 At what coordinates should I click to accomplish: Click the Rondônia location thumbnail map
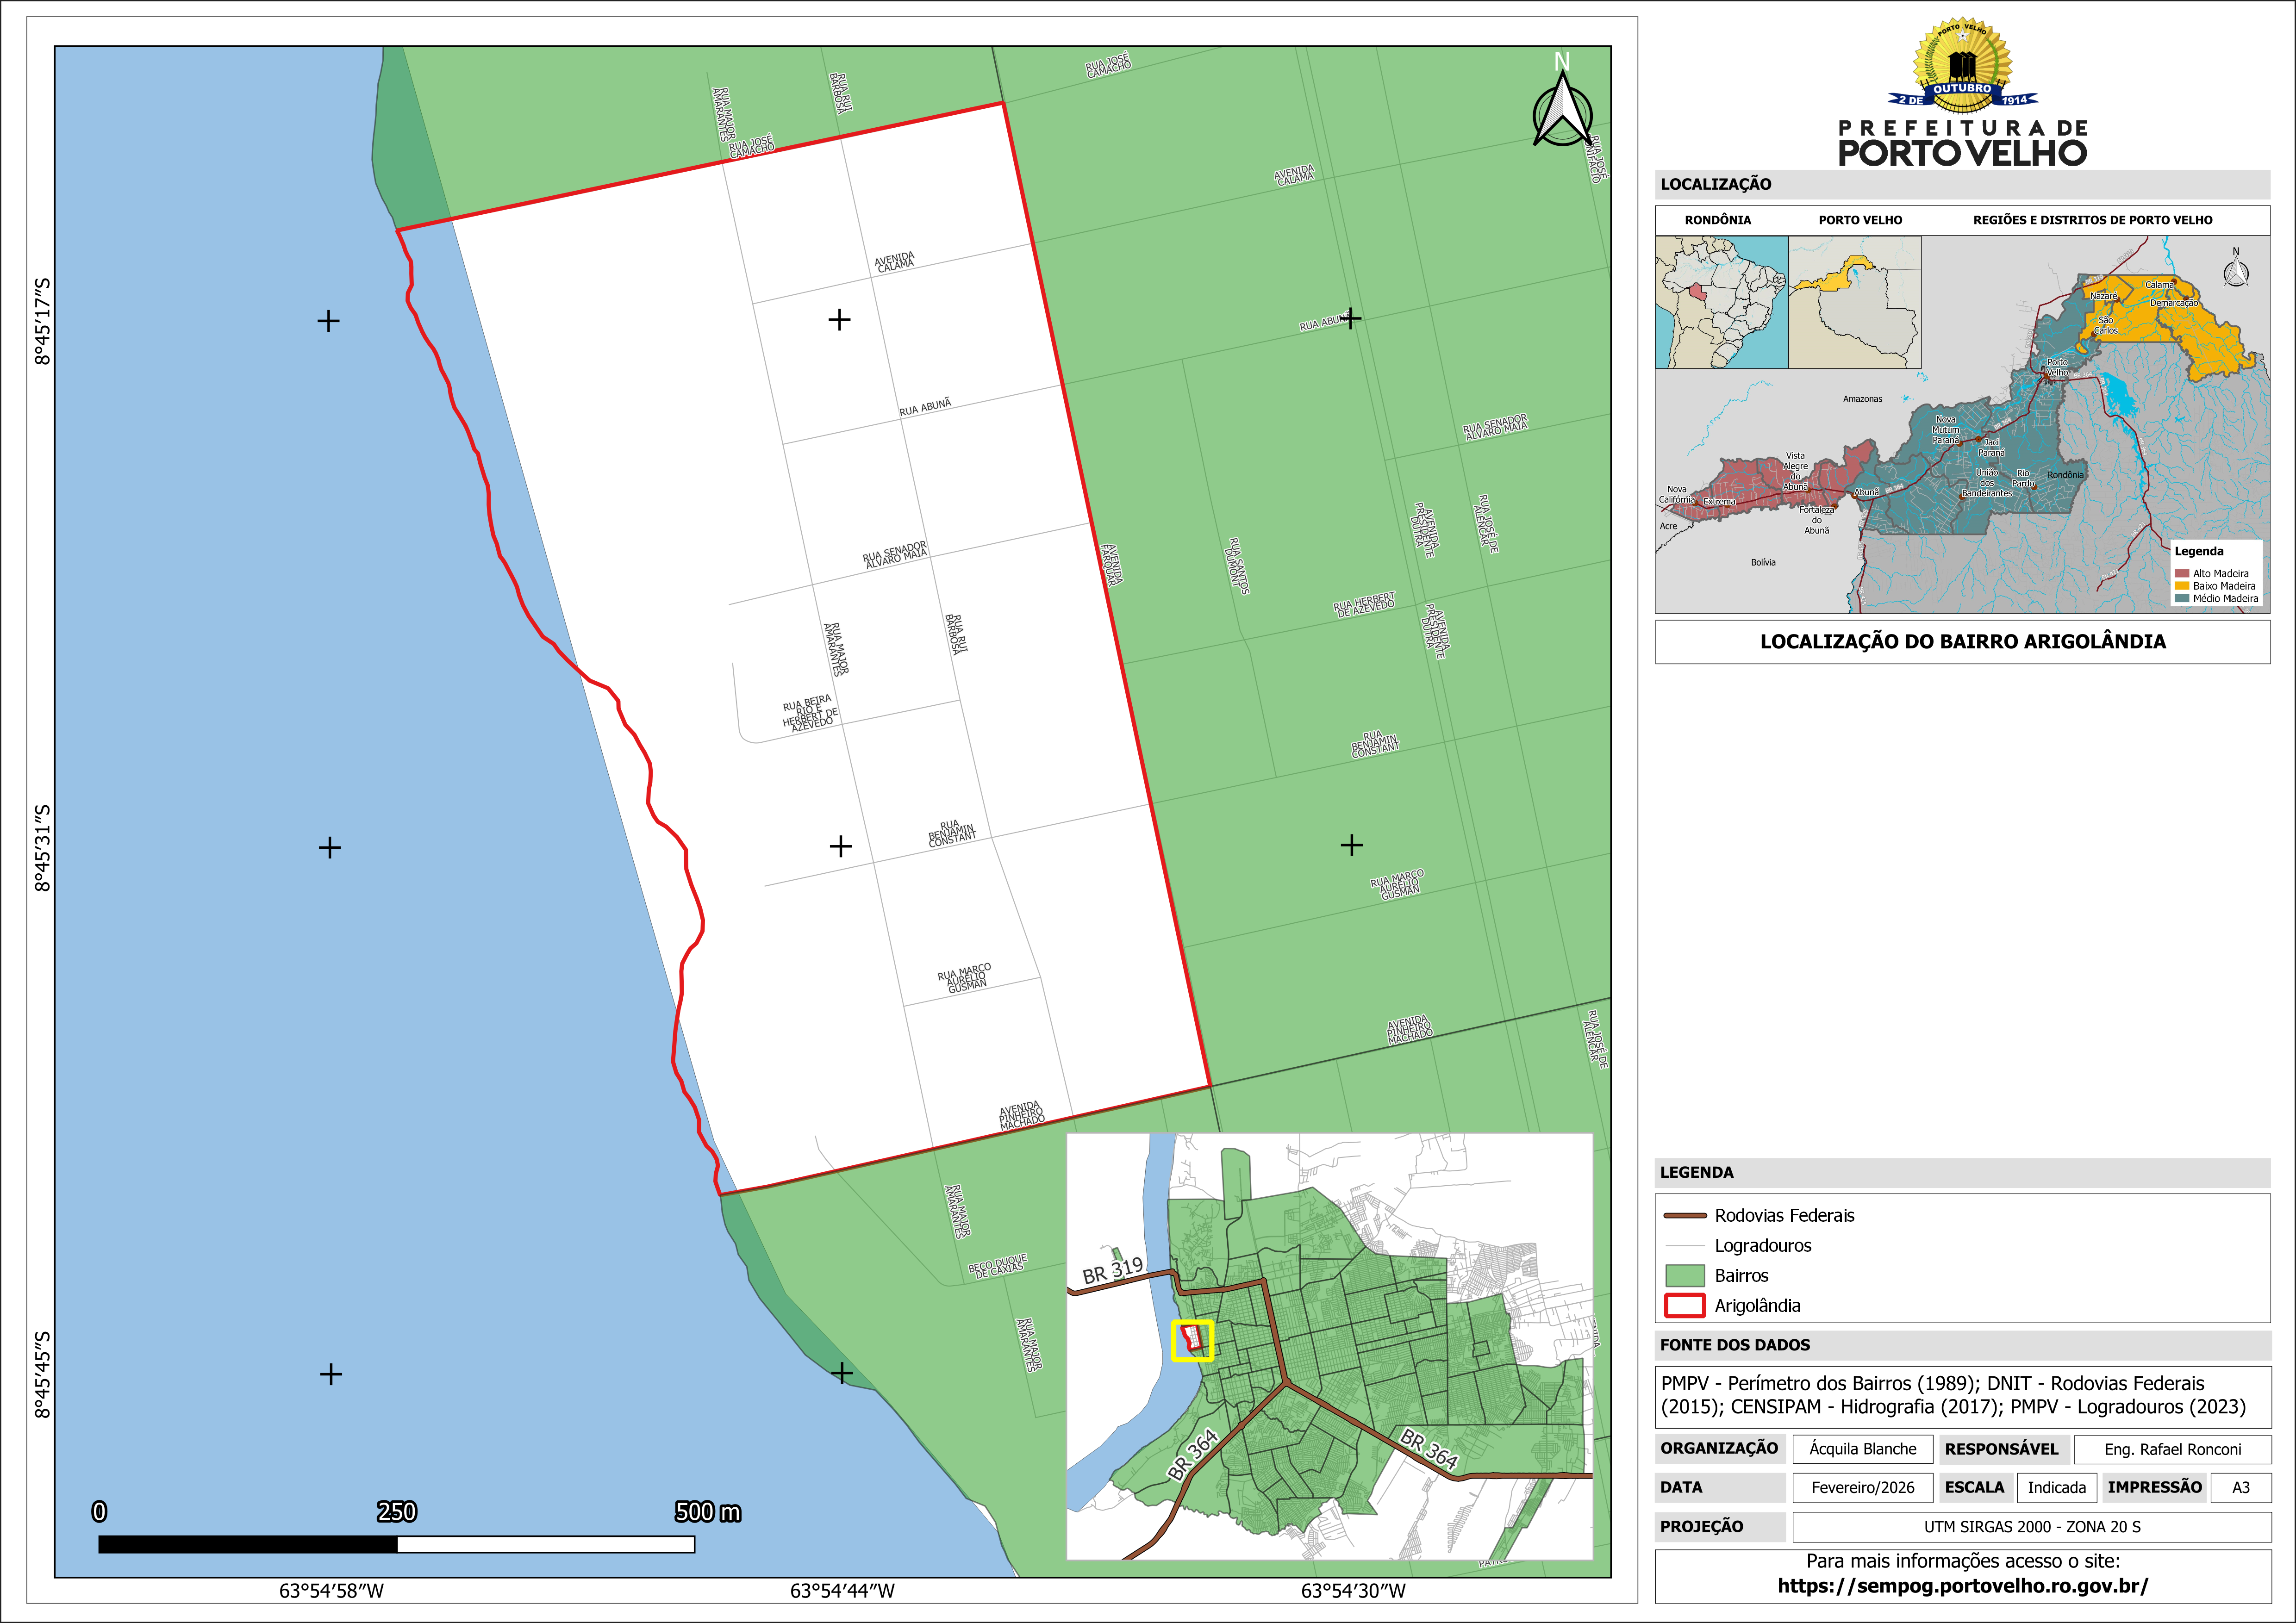click(x=1721, y=302)
